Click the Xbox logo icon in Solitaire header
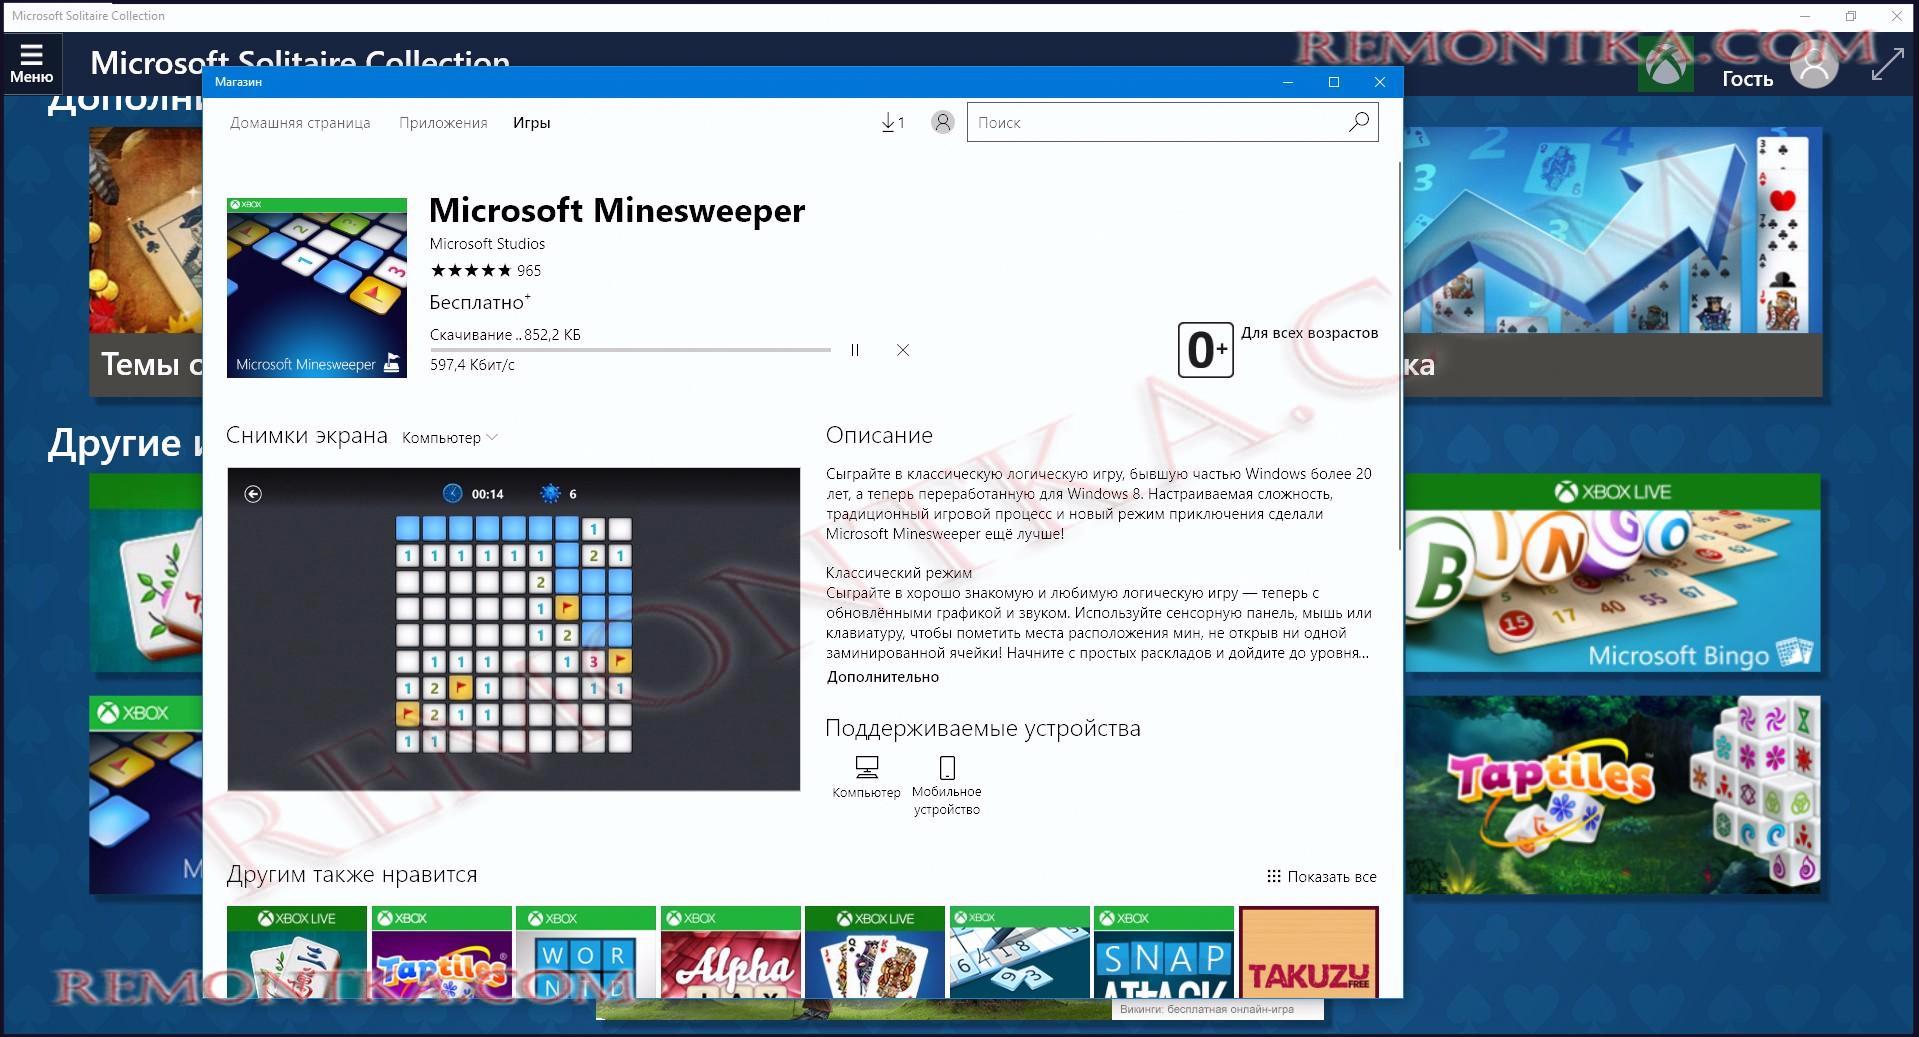1919x1037 pixels. (x=1665, y=65)
